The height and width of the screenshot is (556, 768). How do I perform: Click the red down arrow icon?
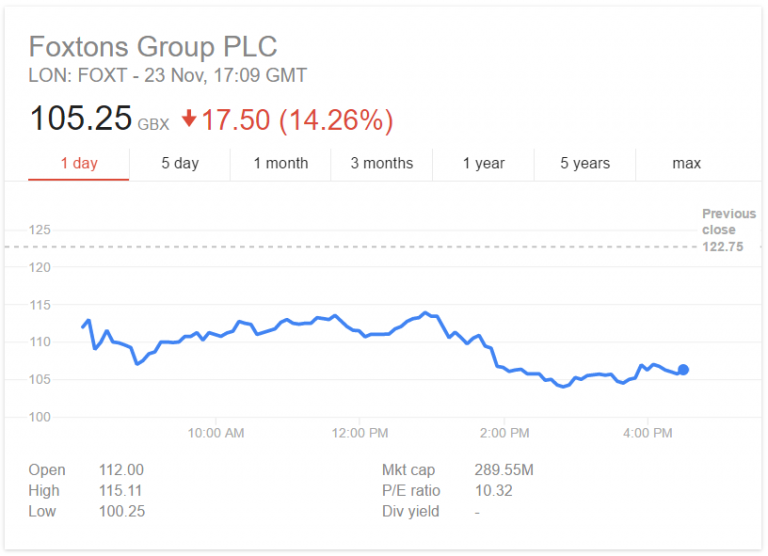pyautogui.click(x=189, y=120)
